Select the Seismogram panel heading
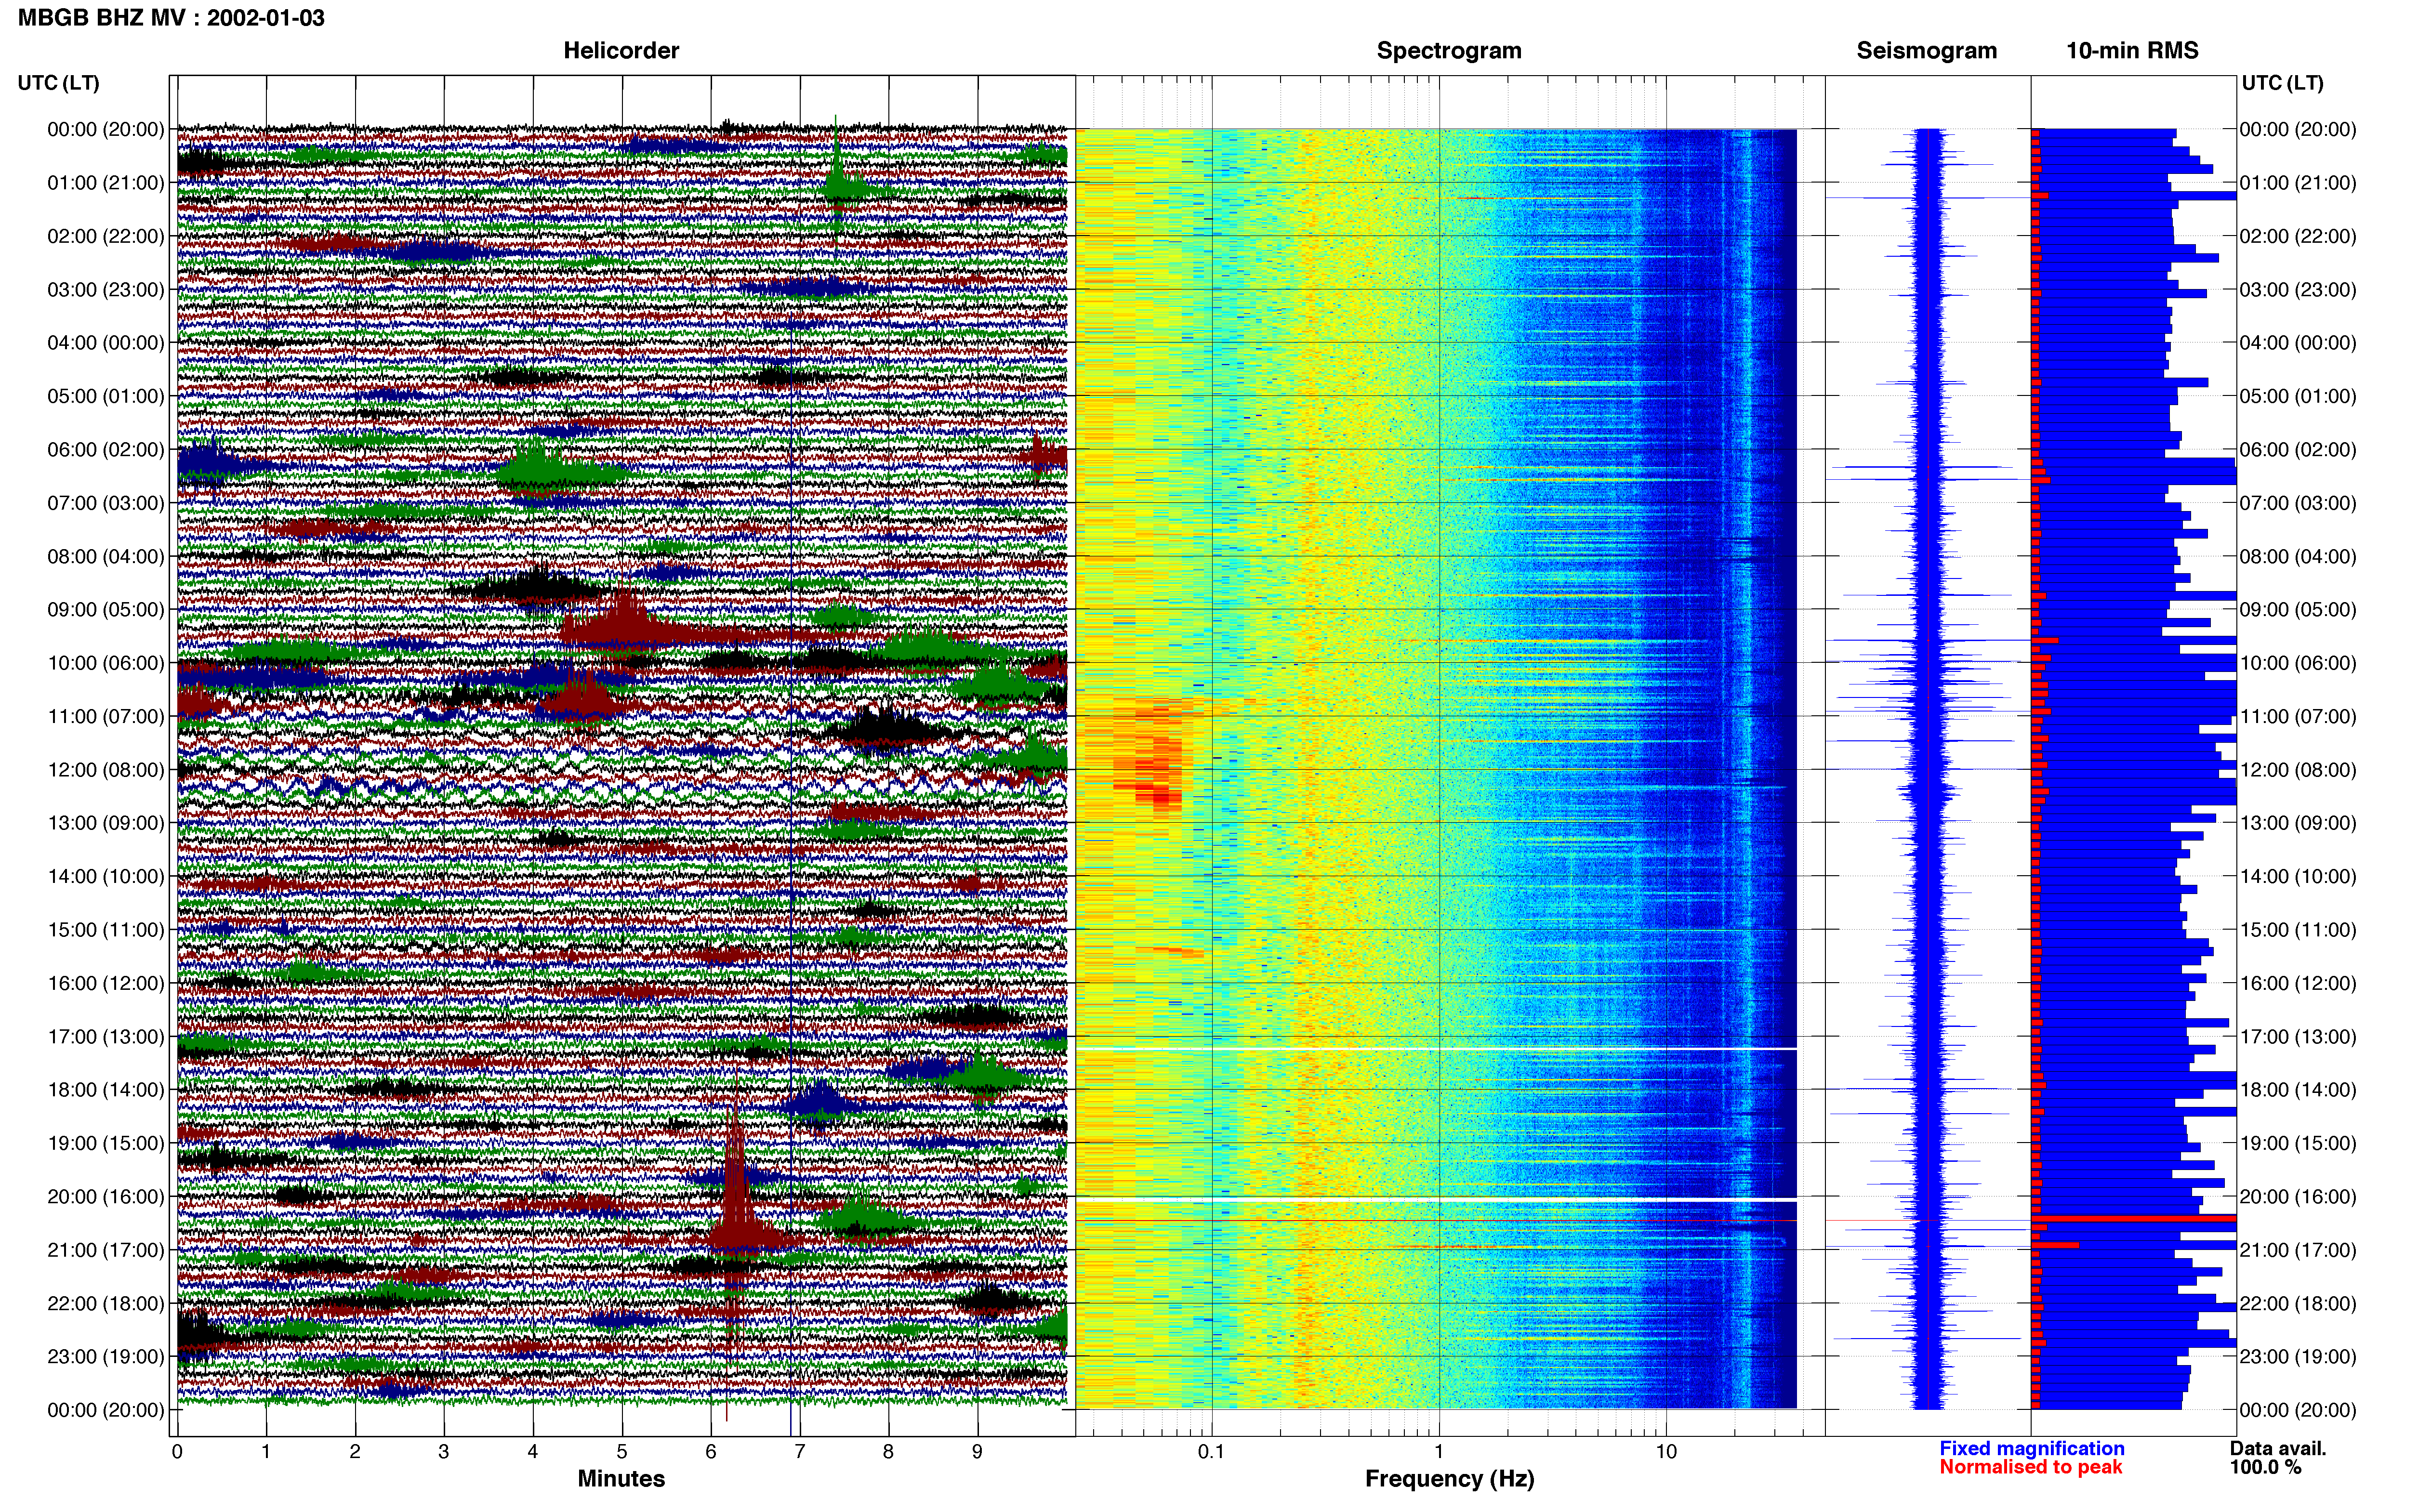Image resolution: width=2418 pixels, height=1512 pixels. tap(1926, 51)
